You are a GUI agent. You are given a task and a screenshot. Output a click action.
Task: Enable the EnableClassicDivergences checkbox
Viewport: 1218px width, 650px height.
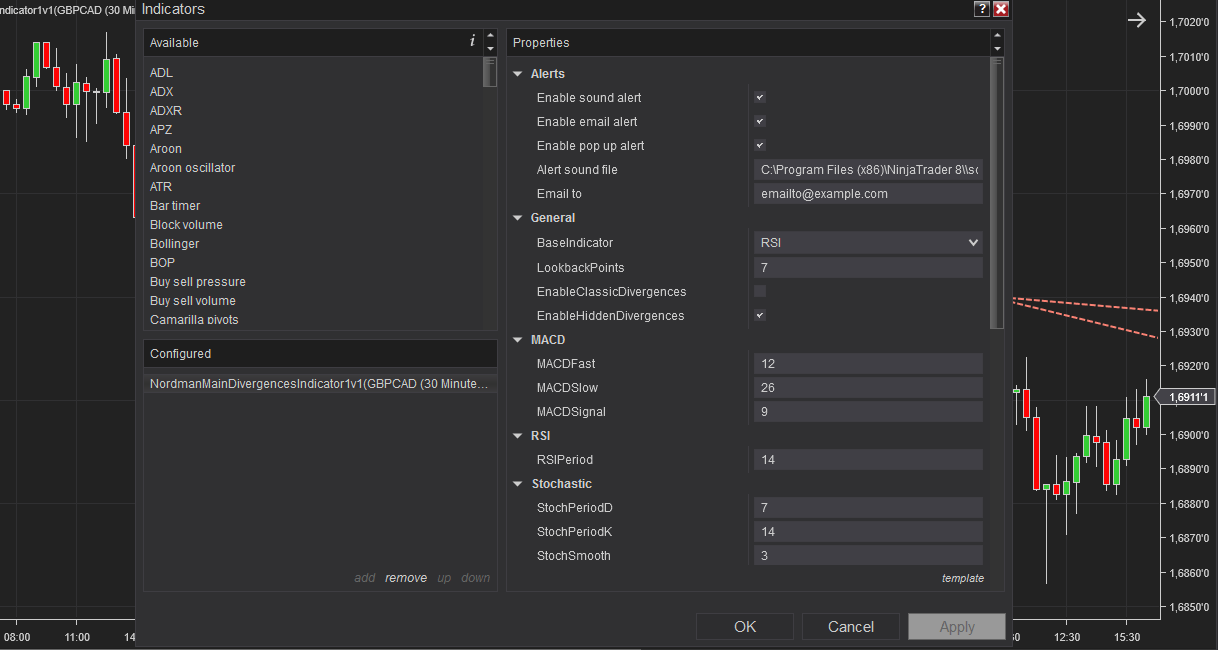tap(760, 291)
